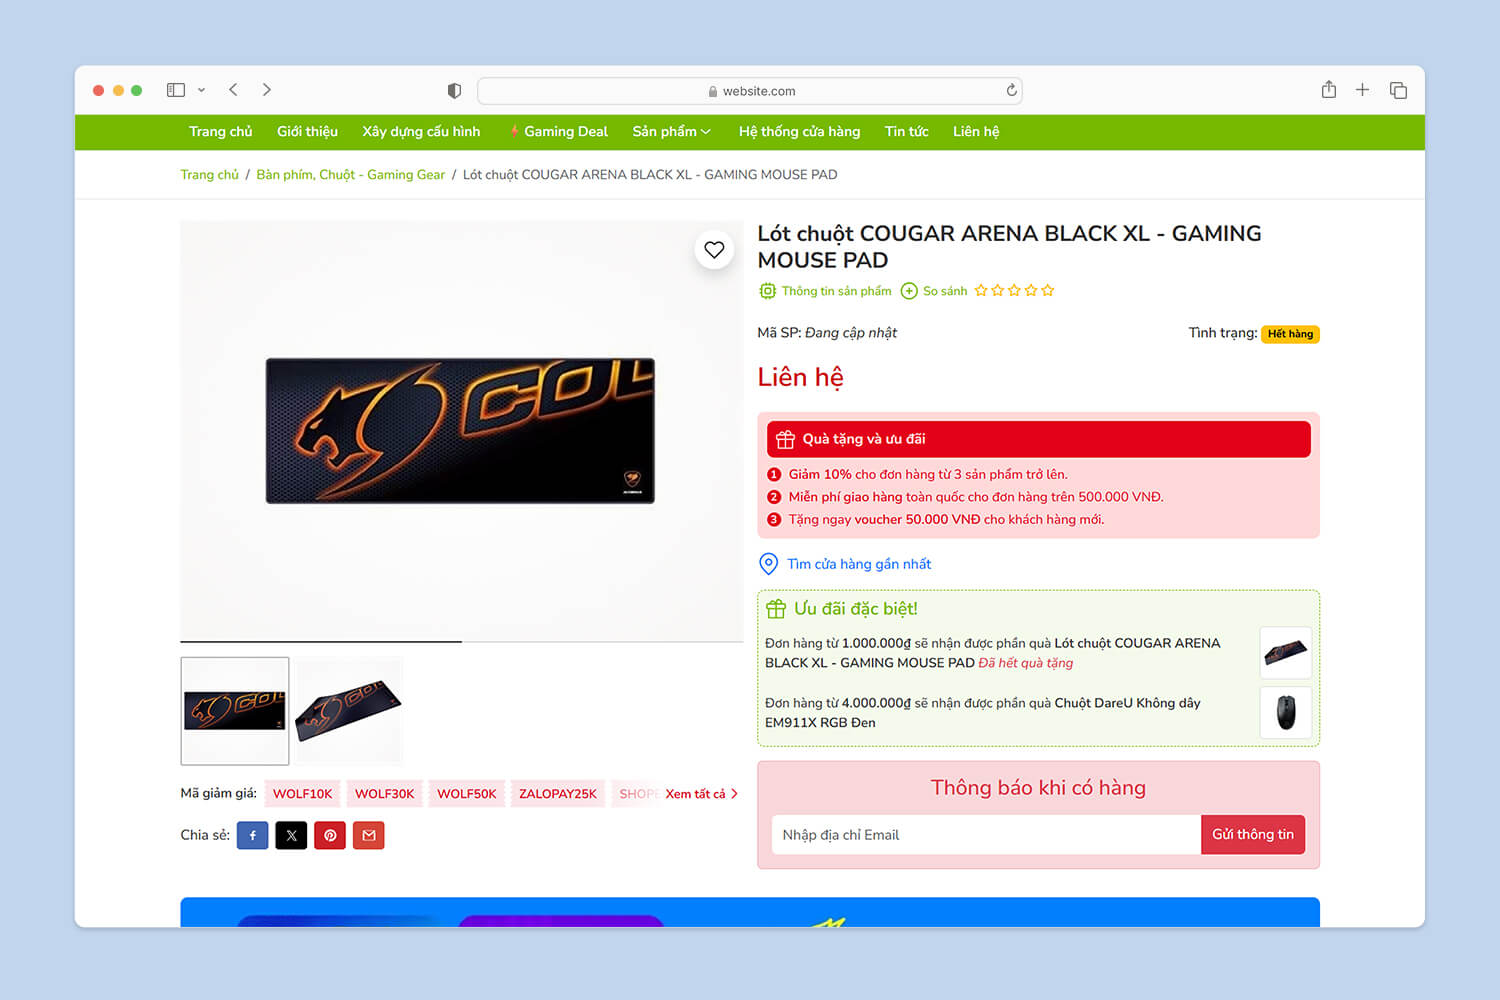Viewport: 1500px width, 1000px height.
Task: Show tab overview icon
Action: 1398,90
